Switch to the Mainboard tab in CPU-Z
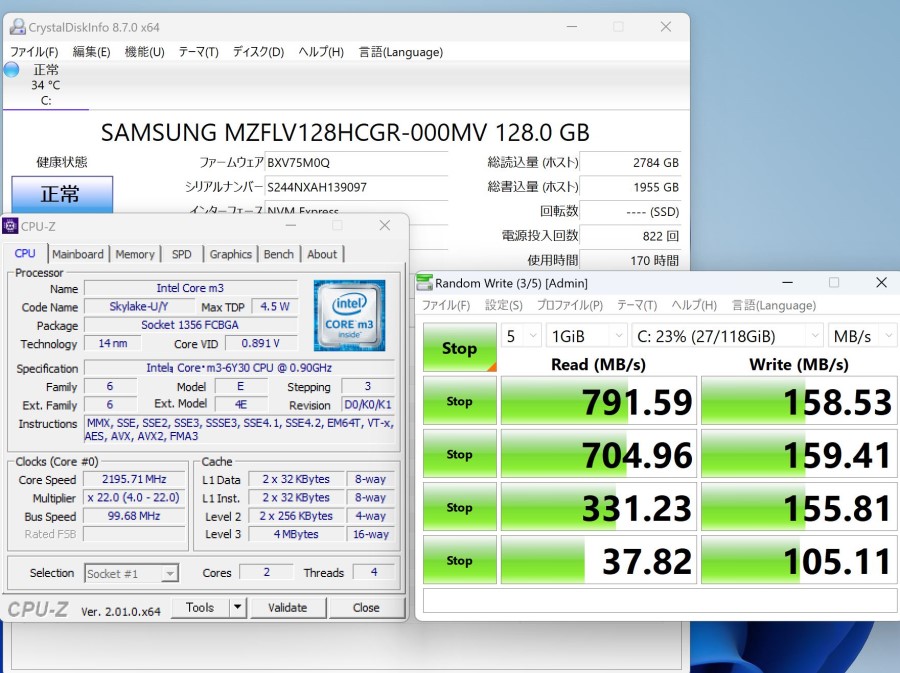Screen dimensions: 900x673 tap(78, 254)
